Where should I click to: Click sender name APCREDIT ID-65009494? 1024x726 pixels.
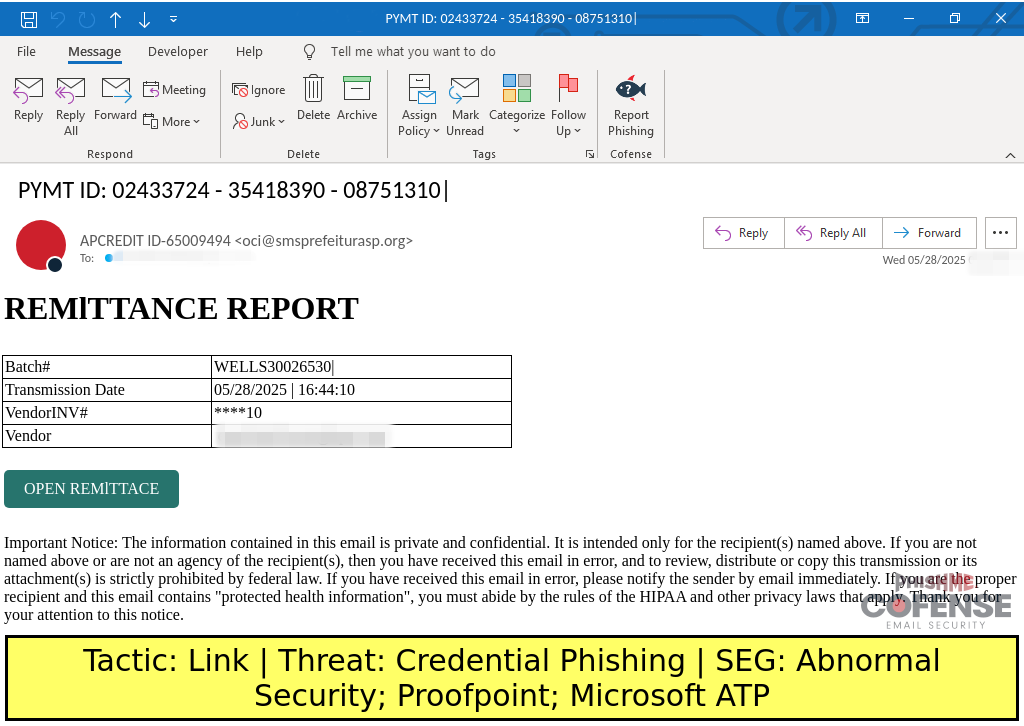[155, 241]
